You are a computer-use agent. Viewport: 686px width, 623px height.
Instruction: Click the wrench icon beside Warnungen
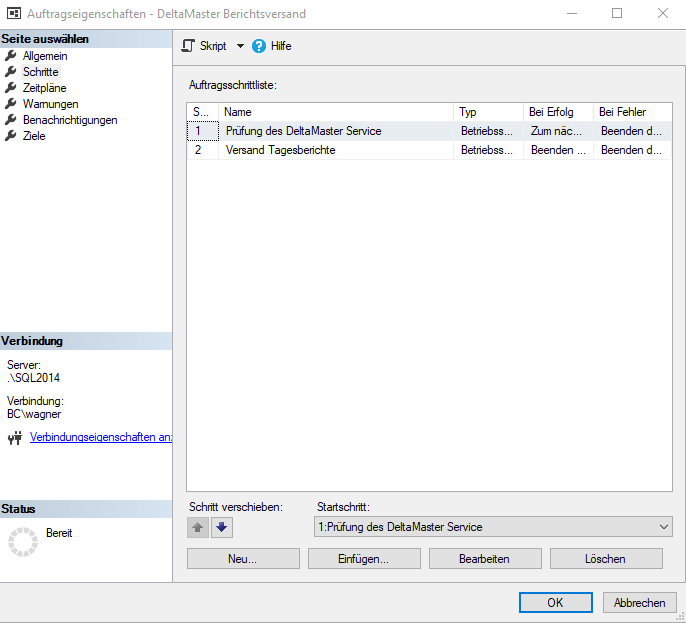pyautogui.click(x=11, y=104)
